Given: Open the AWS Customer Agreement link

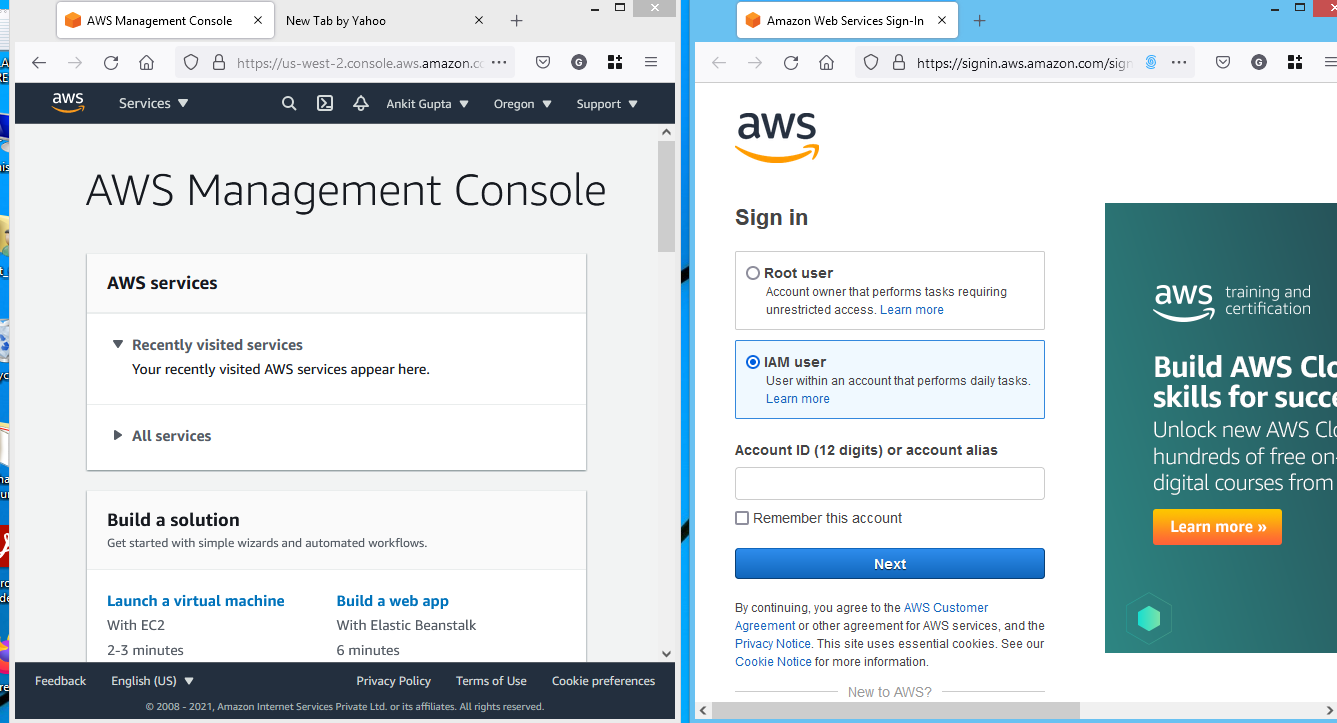Looking at the screenshot, I should pos(861,617).
